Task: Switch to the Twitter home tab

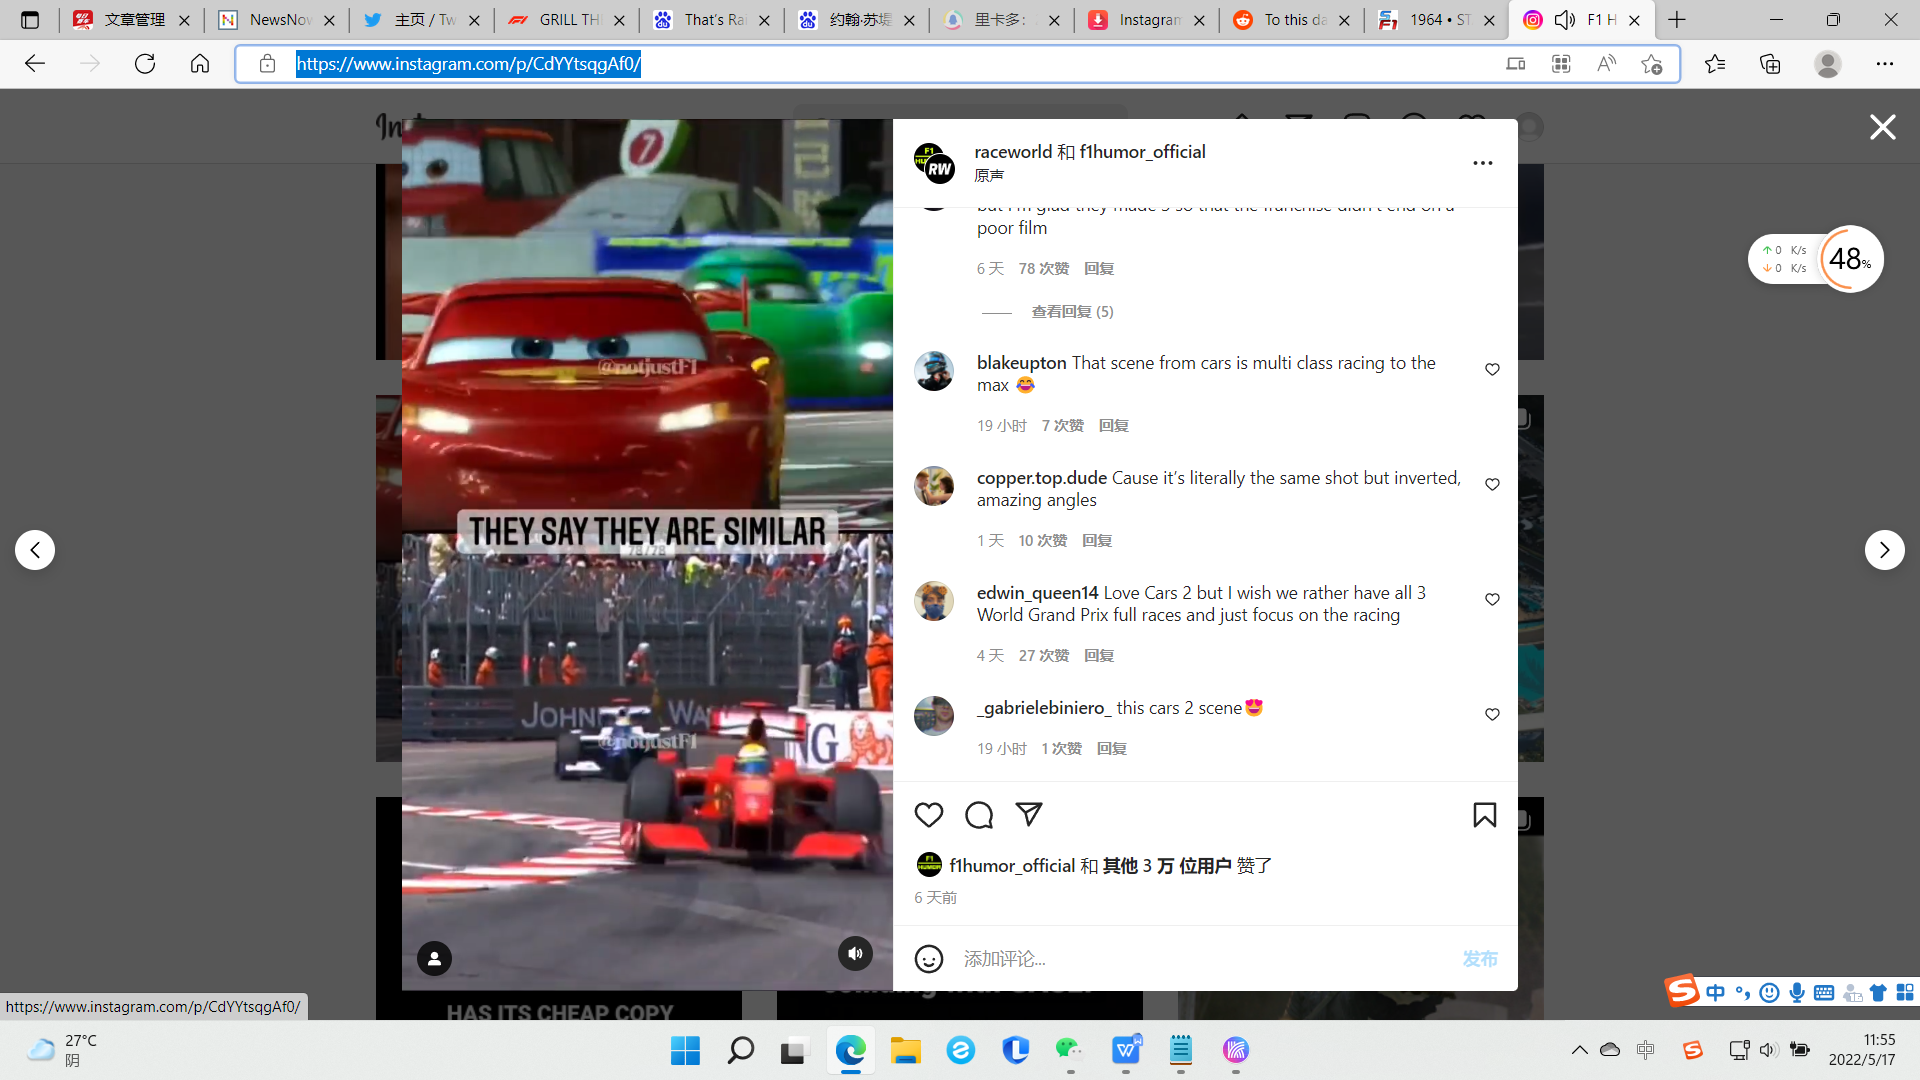Action: coord(422,20)
